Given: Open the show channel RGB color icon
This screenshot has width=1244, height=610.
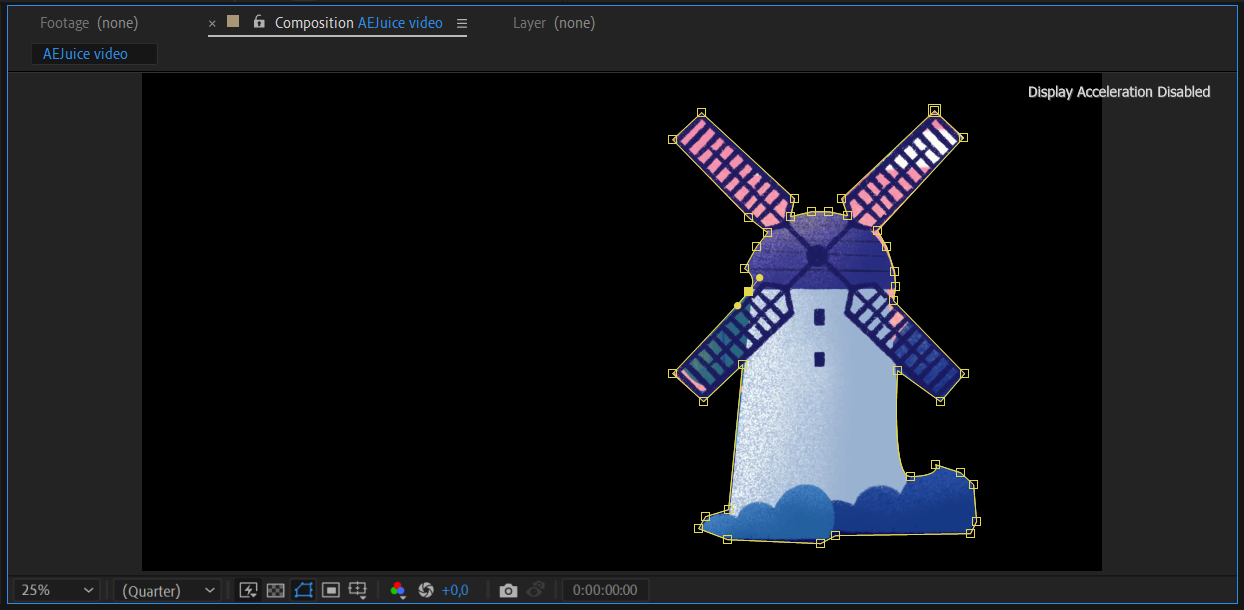Looking at the screenshot, I should (x=398, y=590).
